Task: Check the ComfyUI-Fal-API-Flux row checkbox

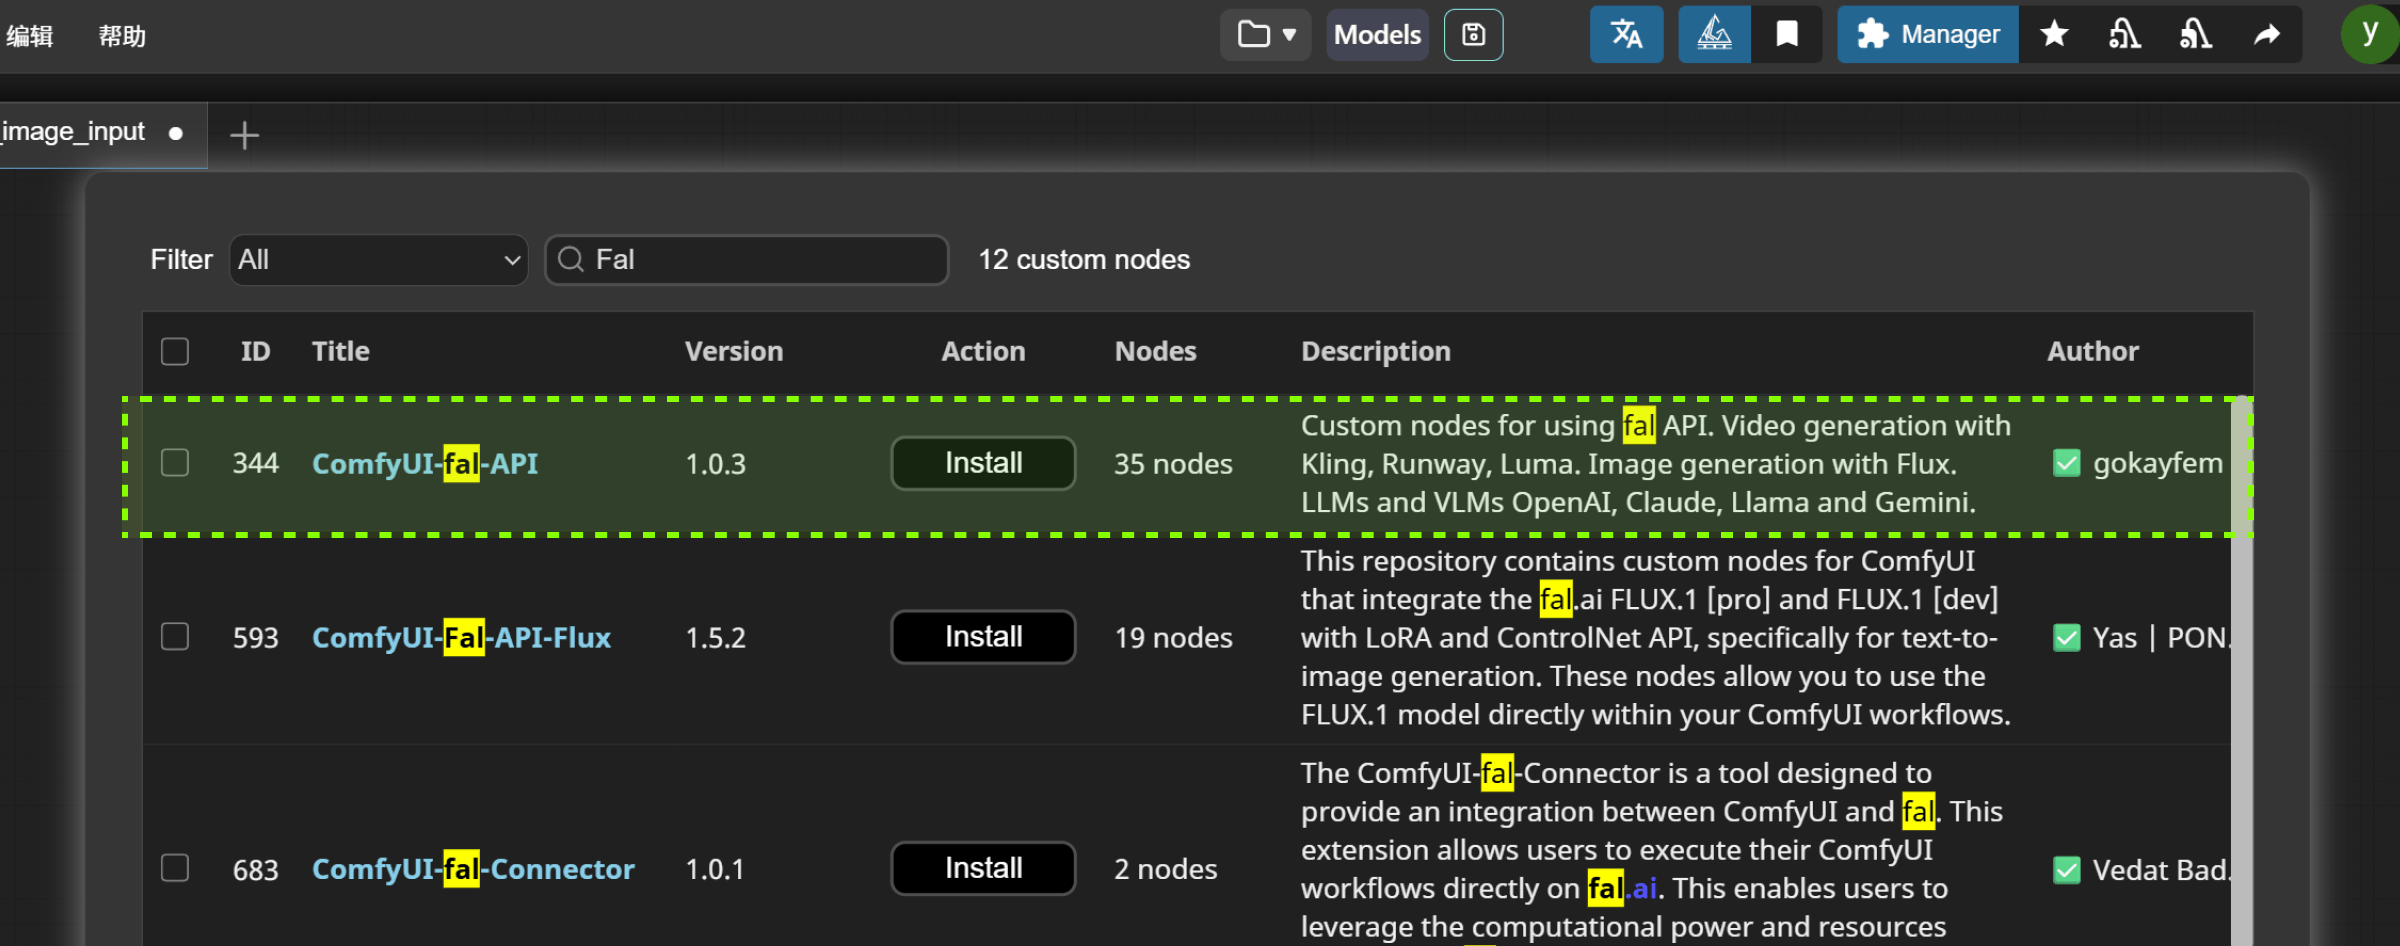Action: pos(175,637)
